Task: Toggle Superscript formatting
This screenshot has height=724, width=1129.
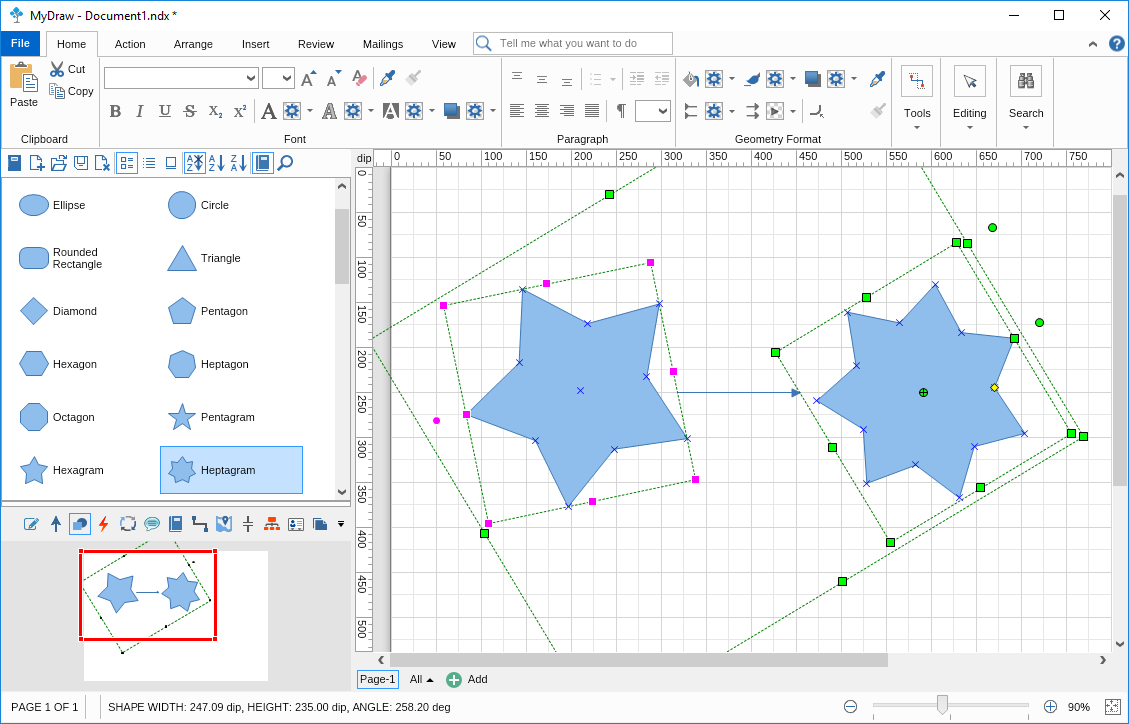Action: (x=240, y=111)
